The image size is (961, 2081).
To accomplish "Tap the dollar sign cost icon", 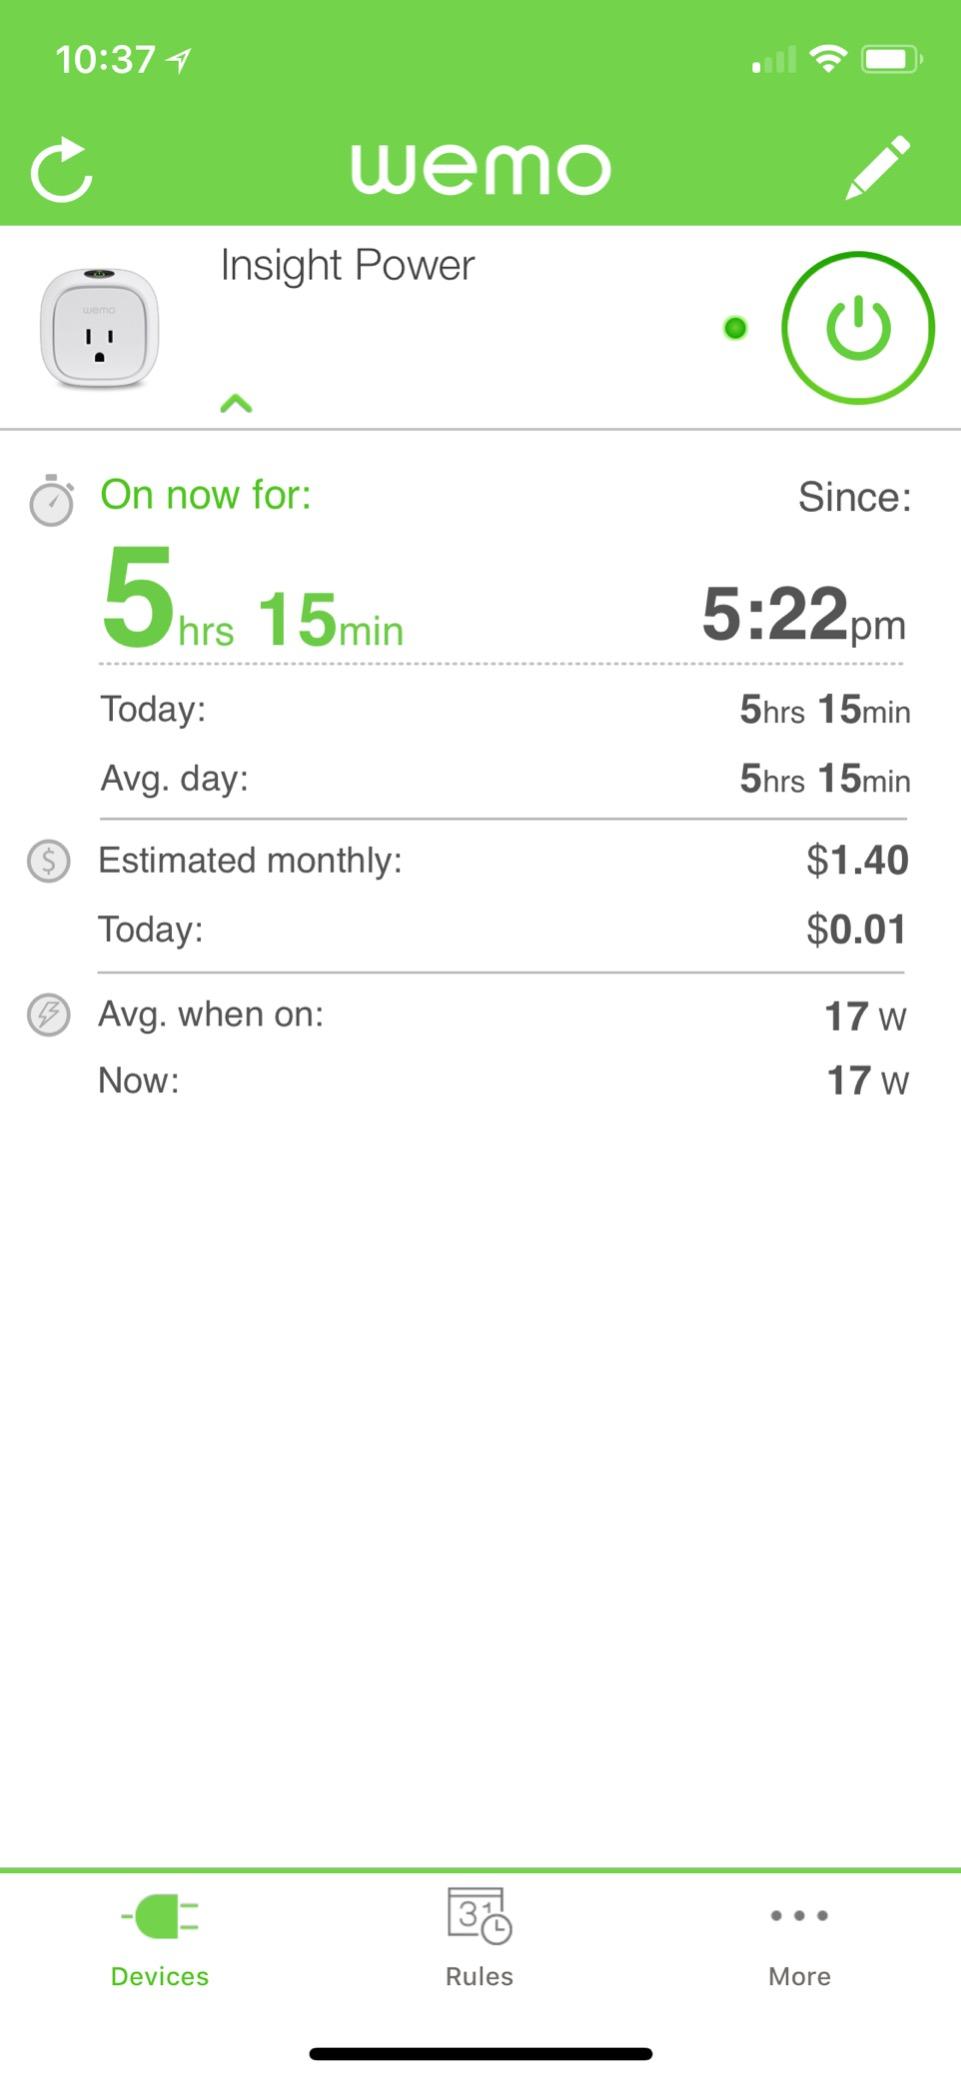I will tap(48, 861).
